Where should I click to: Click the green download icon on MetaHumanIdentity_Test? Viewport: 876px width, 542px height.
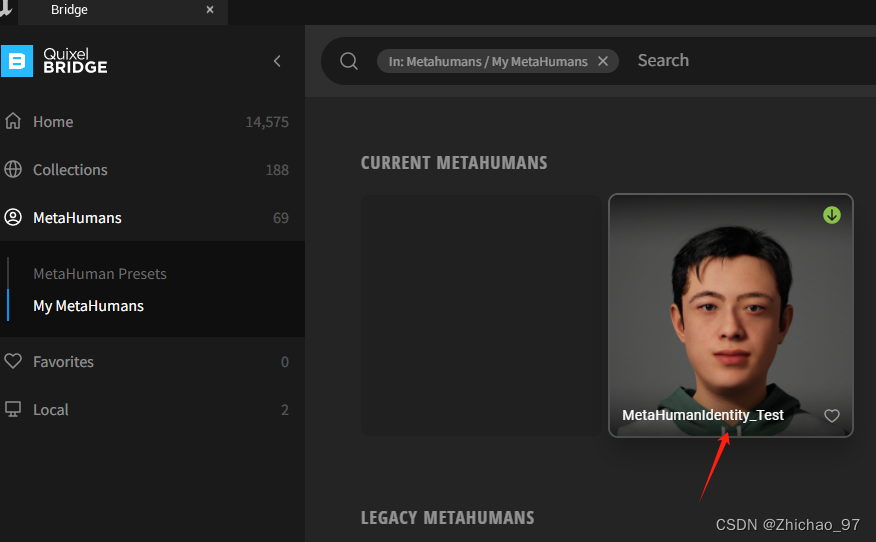coord(832,215)
